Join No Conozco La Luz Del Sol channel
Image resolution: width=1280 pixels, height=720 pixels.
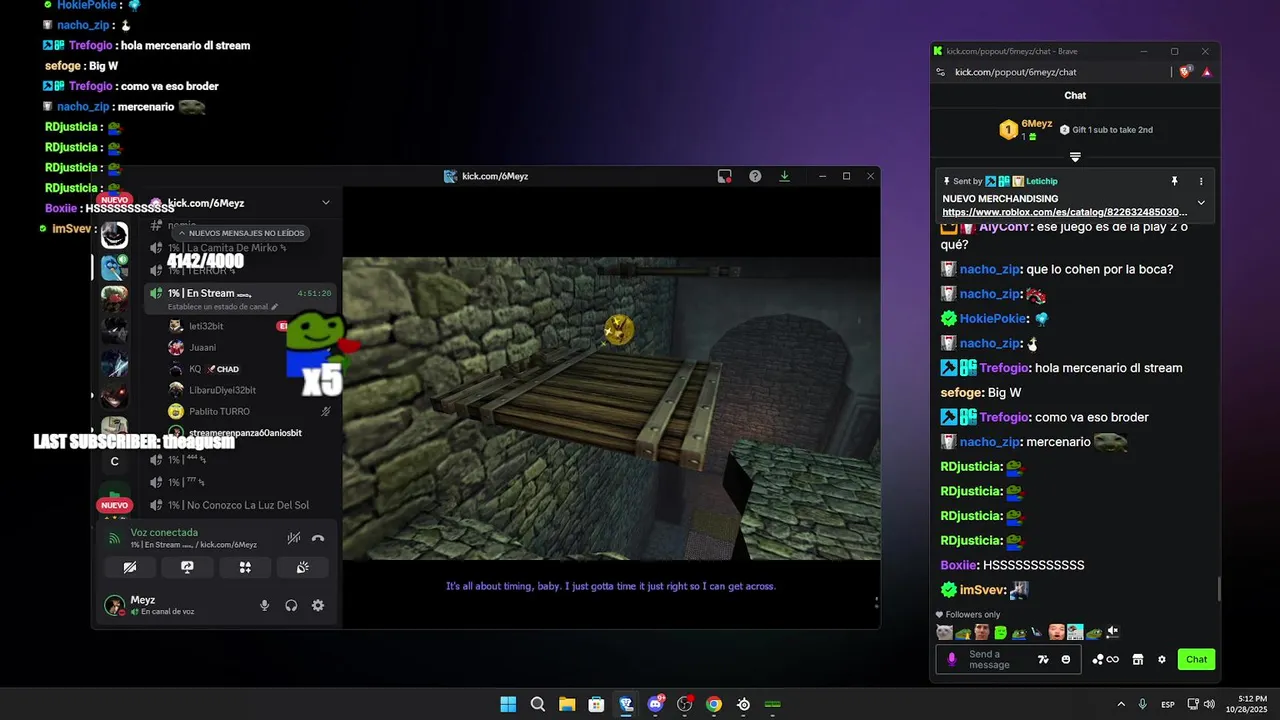(238, 505)
